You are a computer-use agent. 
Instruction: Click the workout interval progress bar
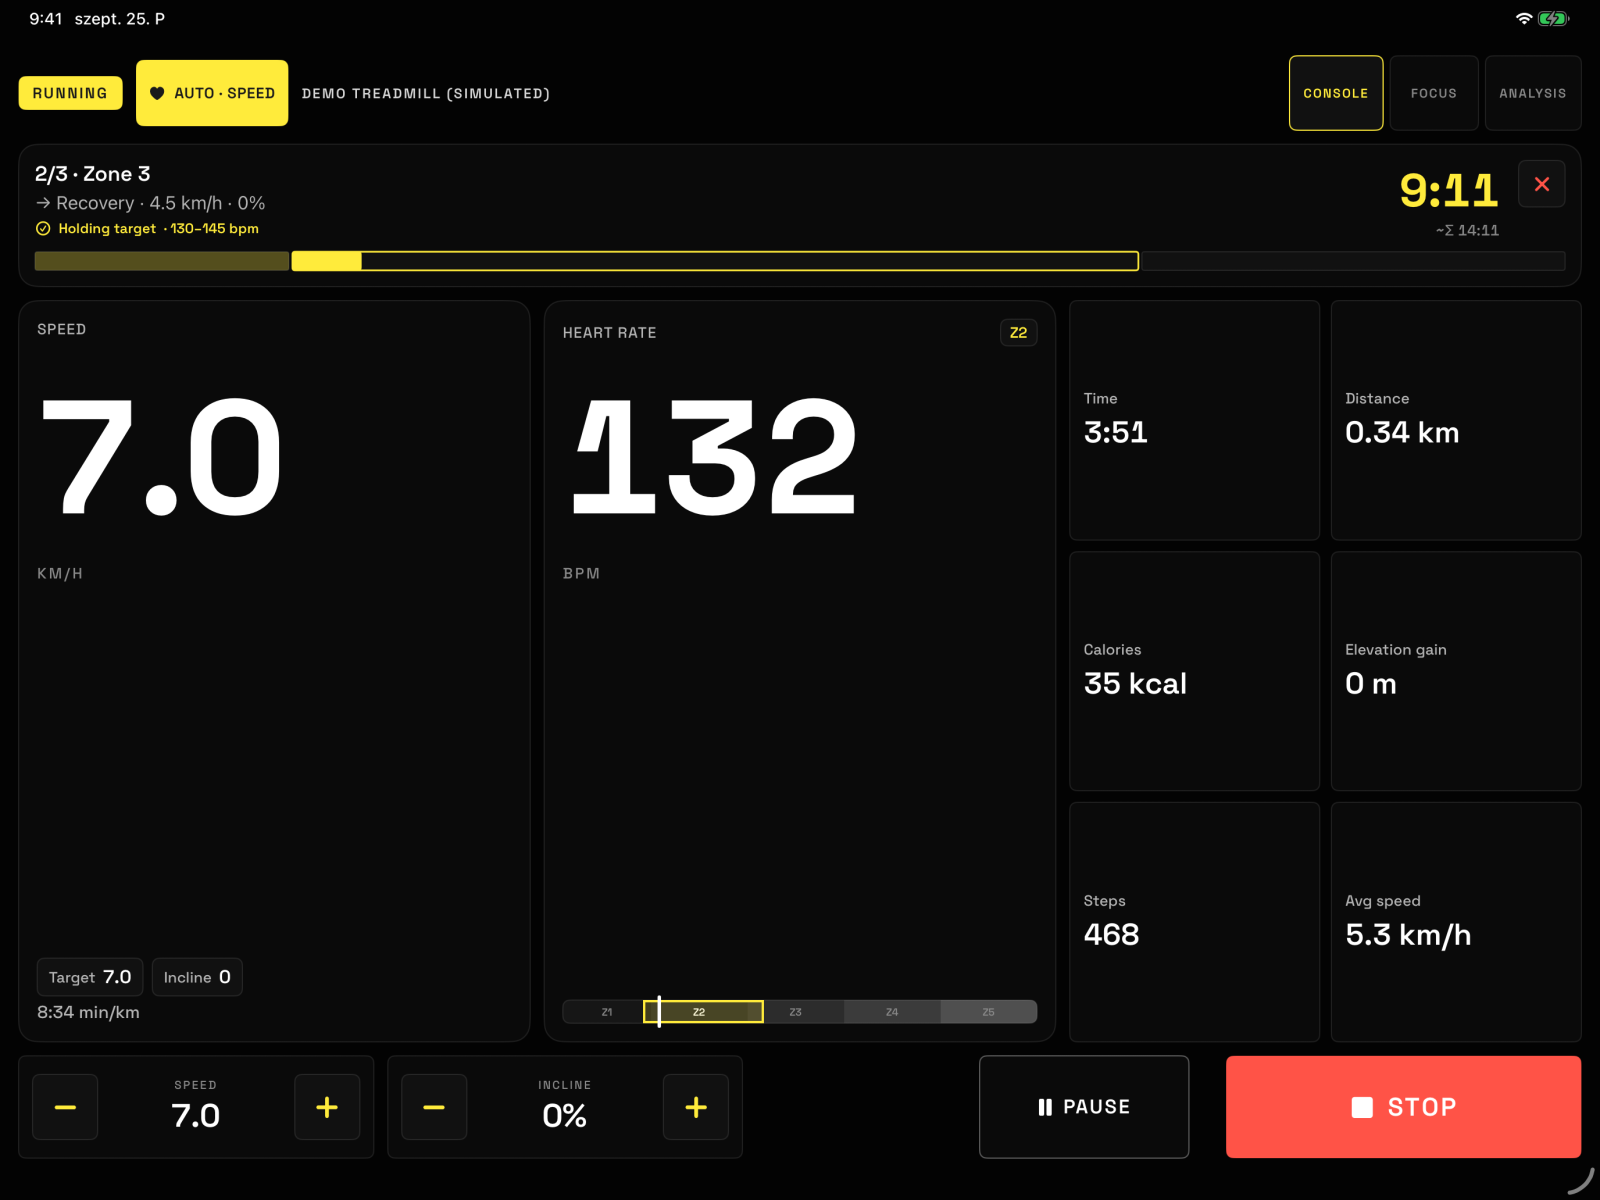click(x=800, y=261)
